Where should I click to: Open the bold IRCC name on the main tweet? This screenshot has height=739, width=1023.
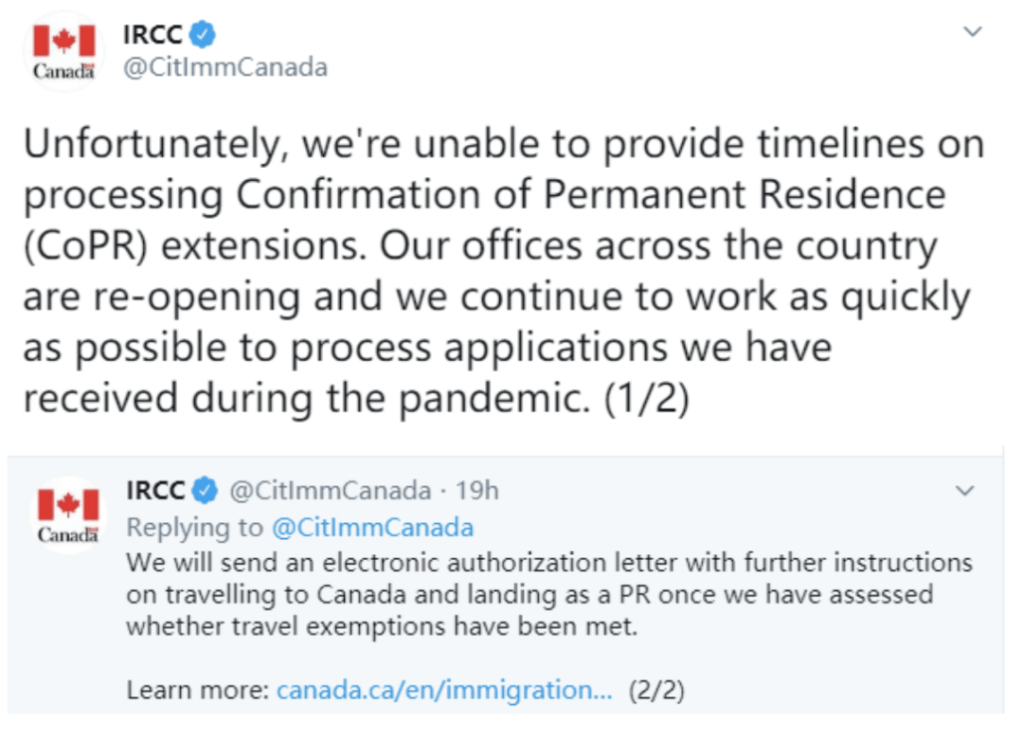(x=151, y=35)
